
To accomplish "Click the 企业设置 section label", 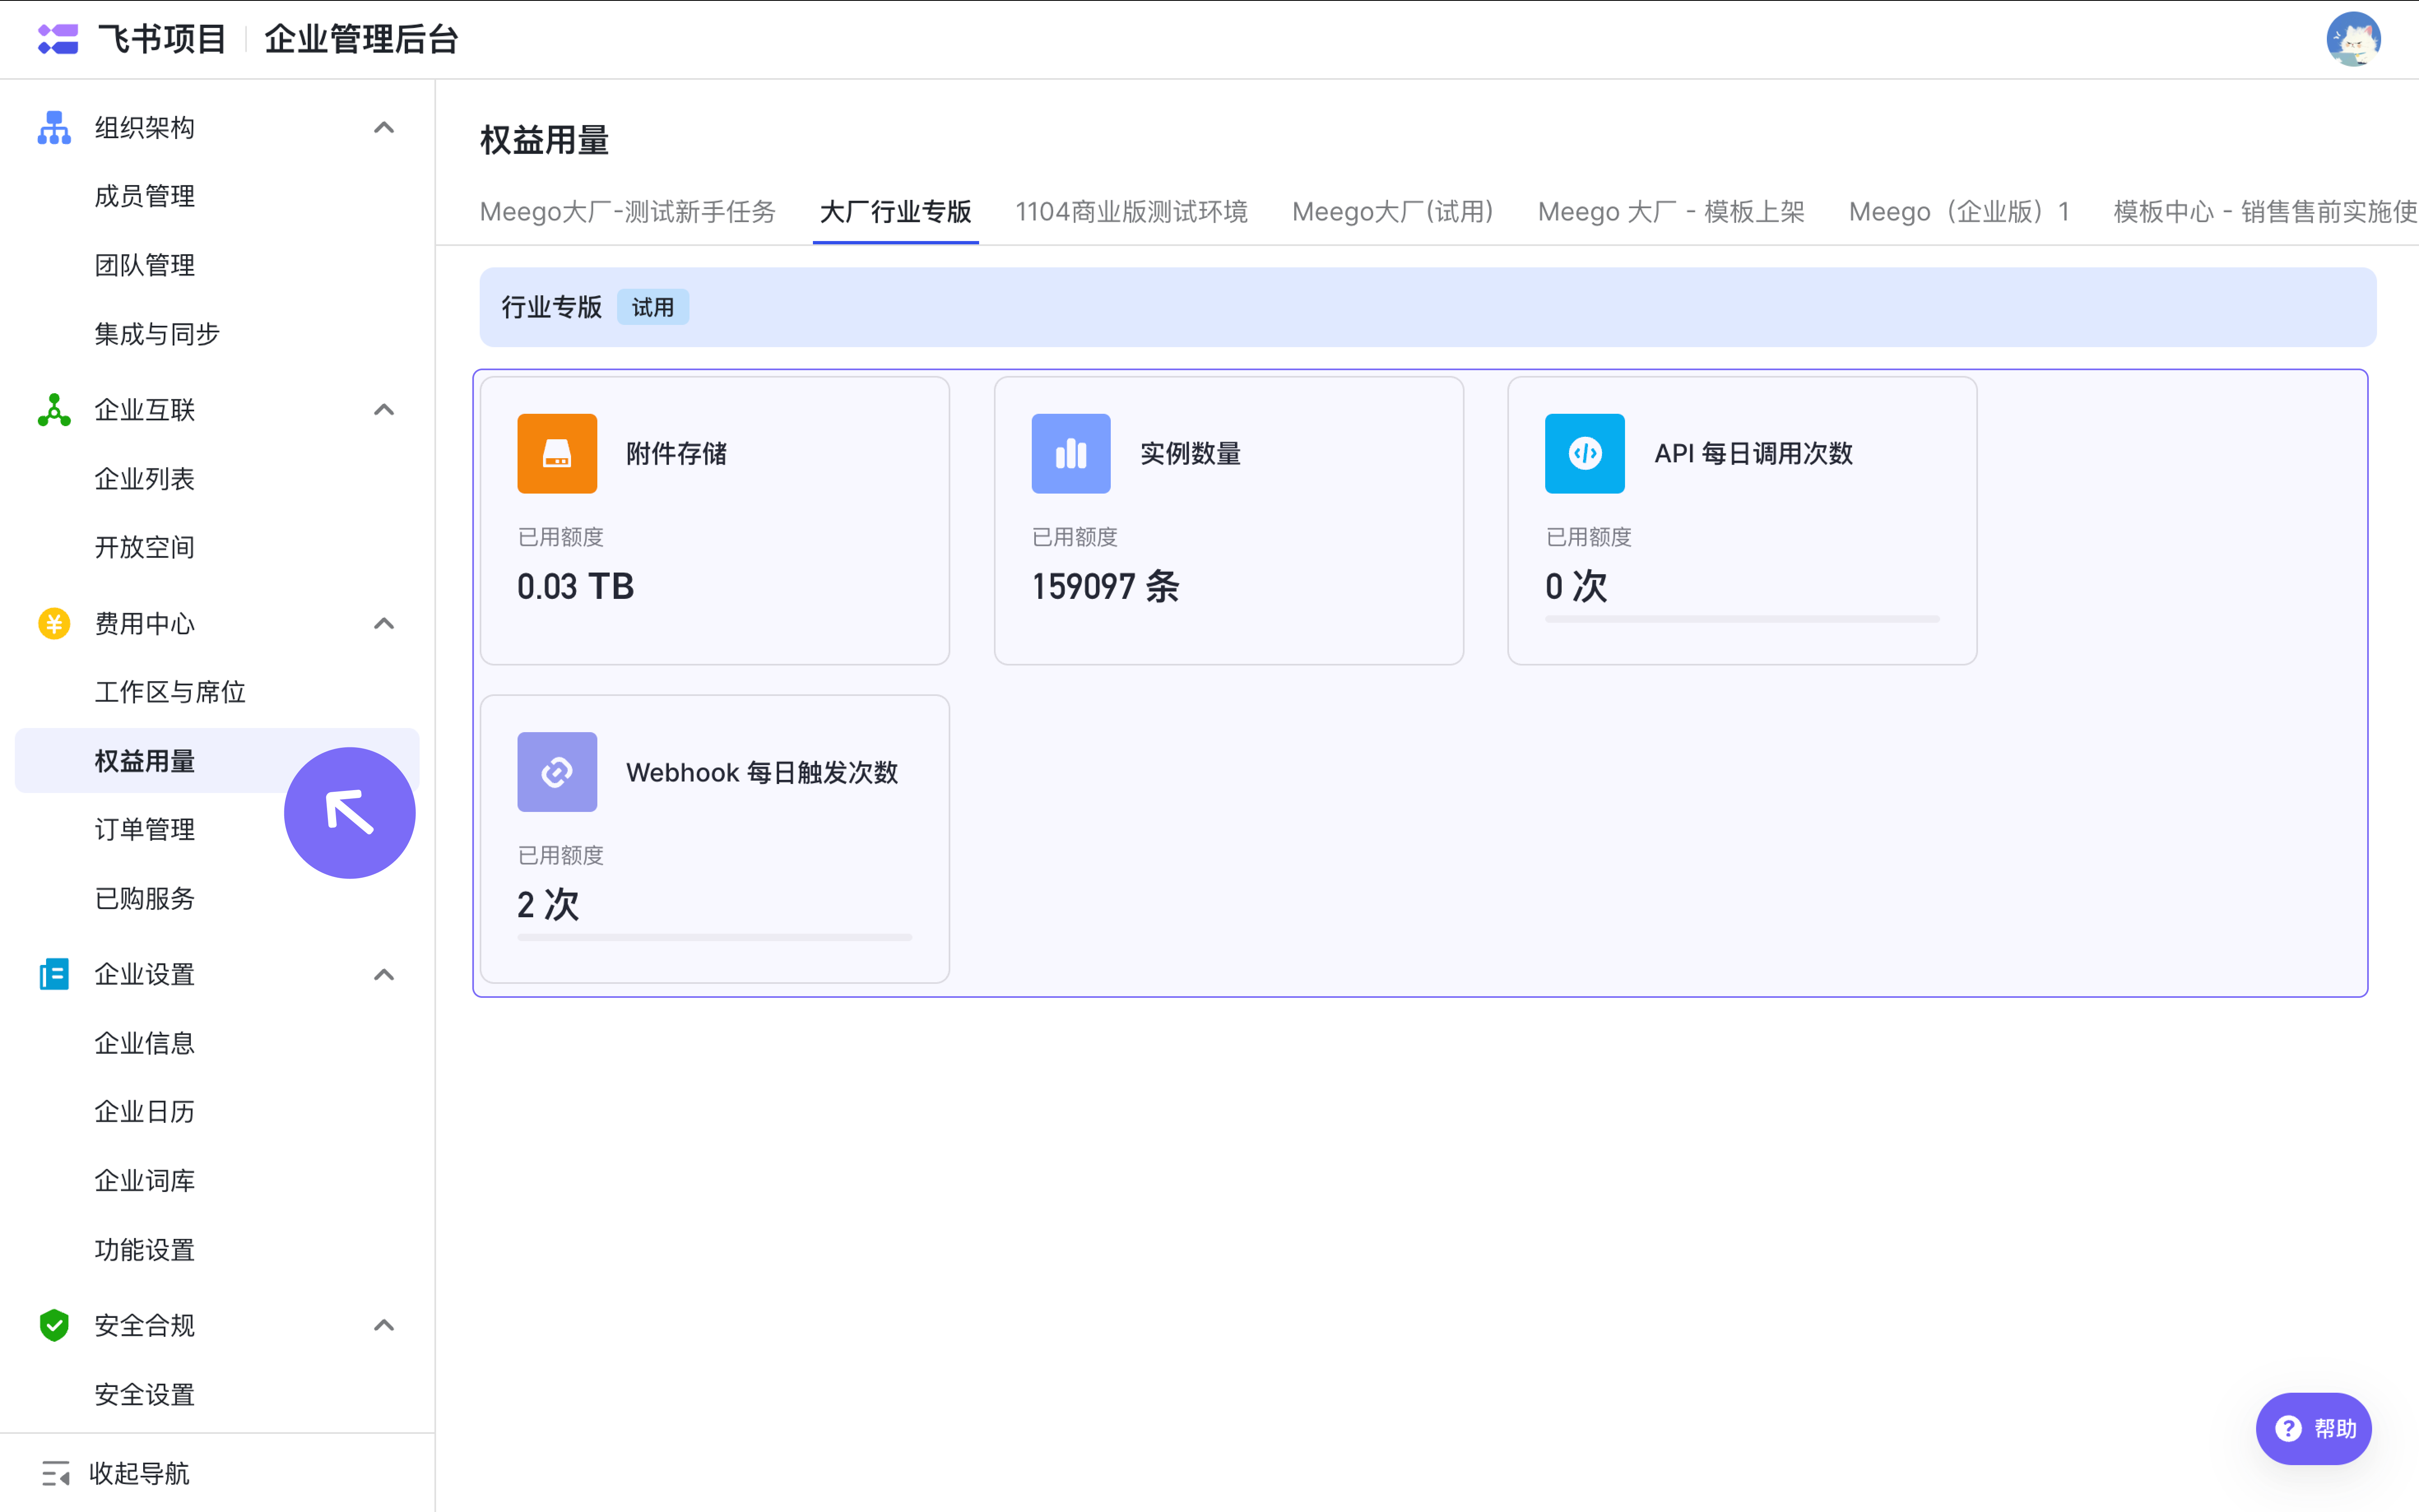I will 145,974.
